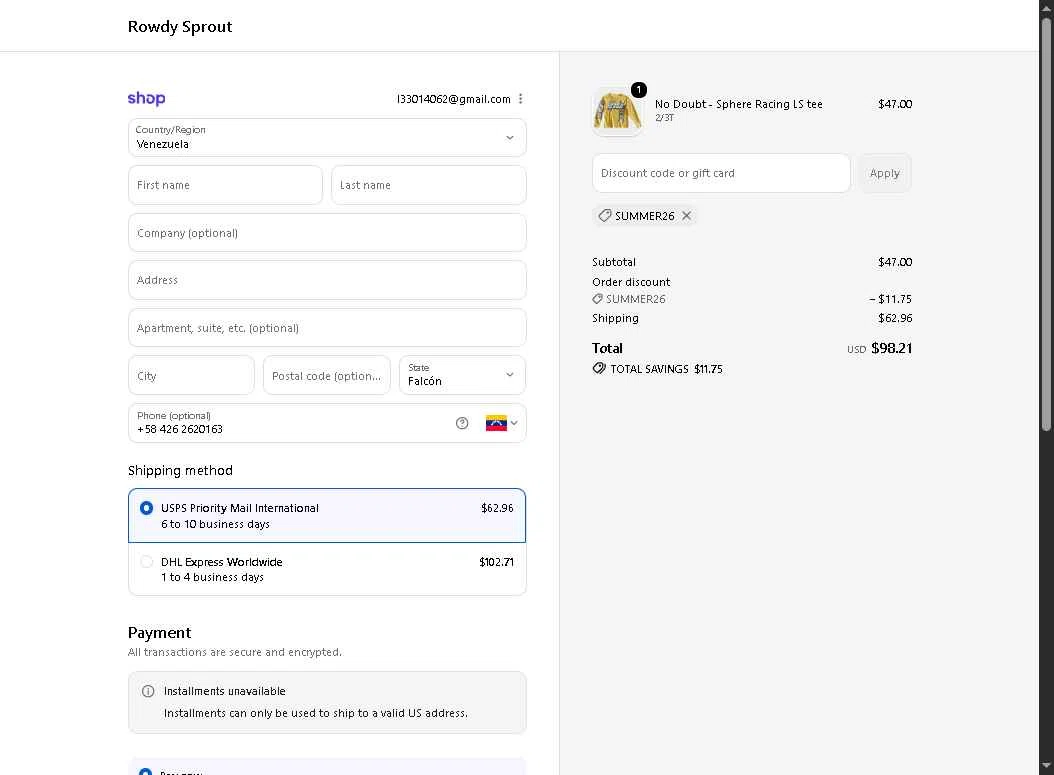Click the total savings tag icon
Viewport: 1054px width, 775px height.
pos(599,368)
